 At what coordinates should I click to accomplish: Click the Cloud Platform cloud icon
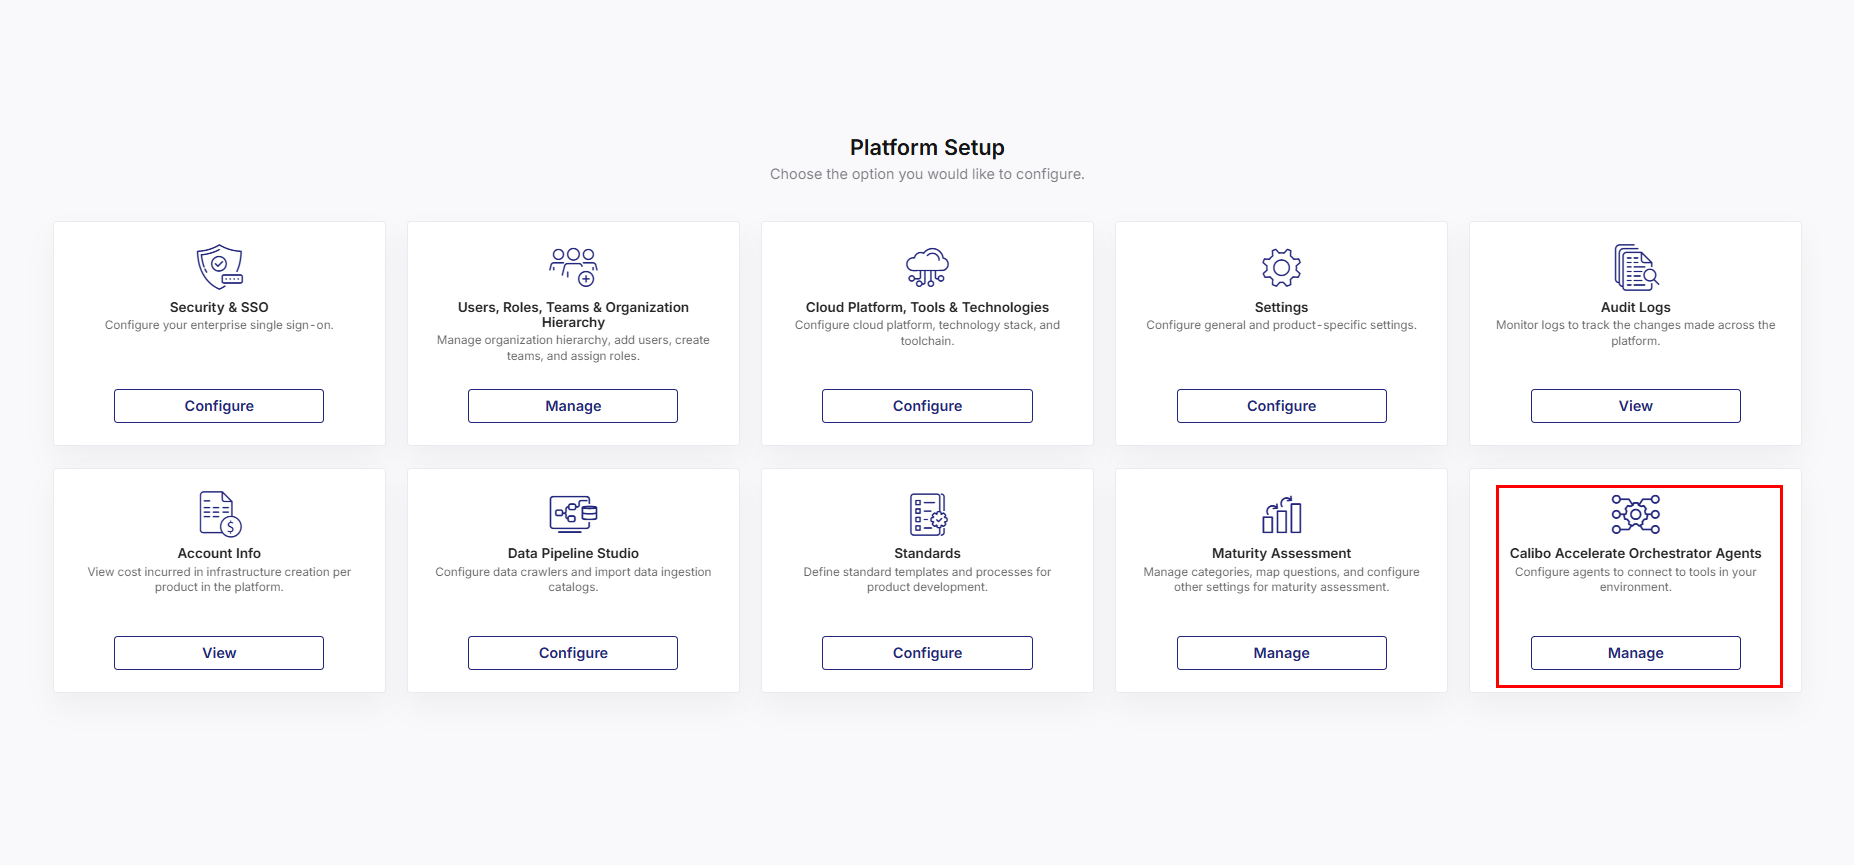927,267
